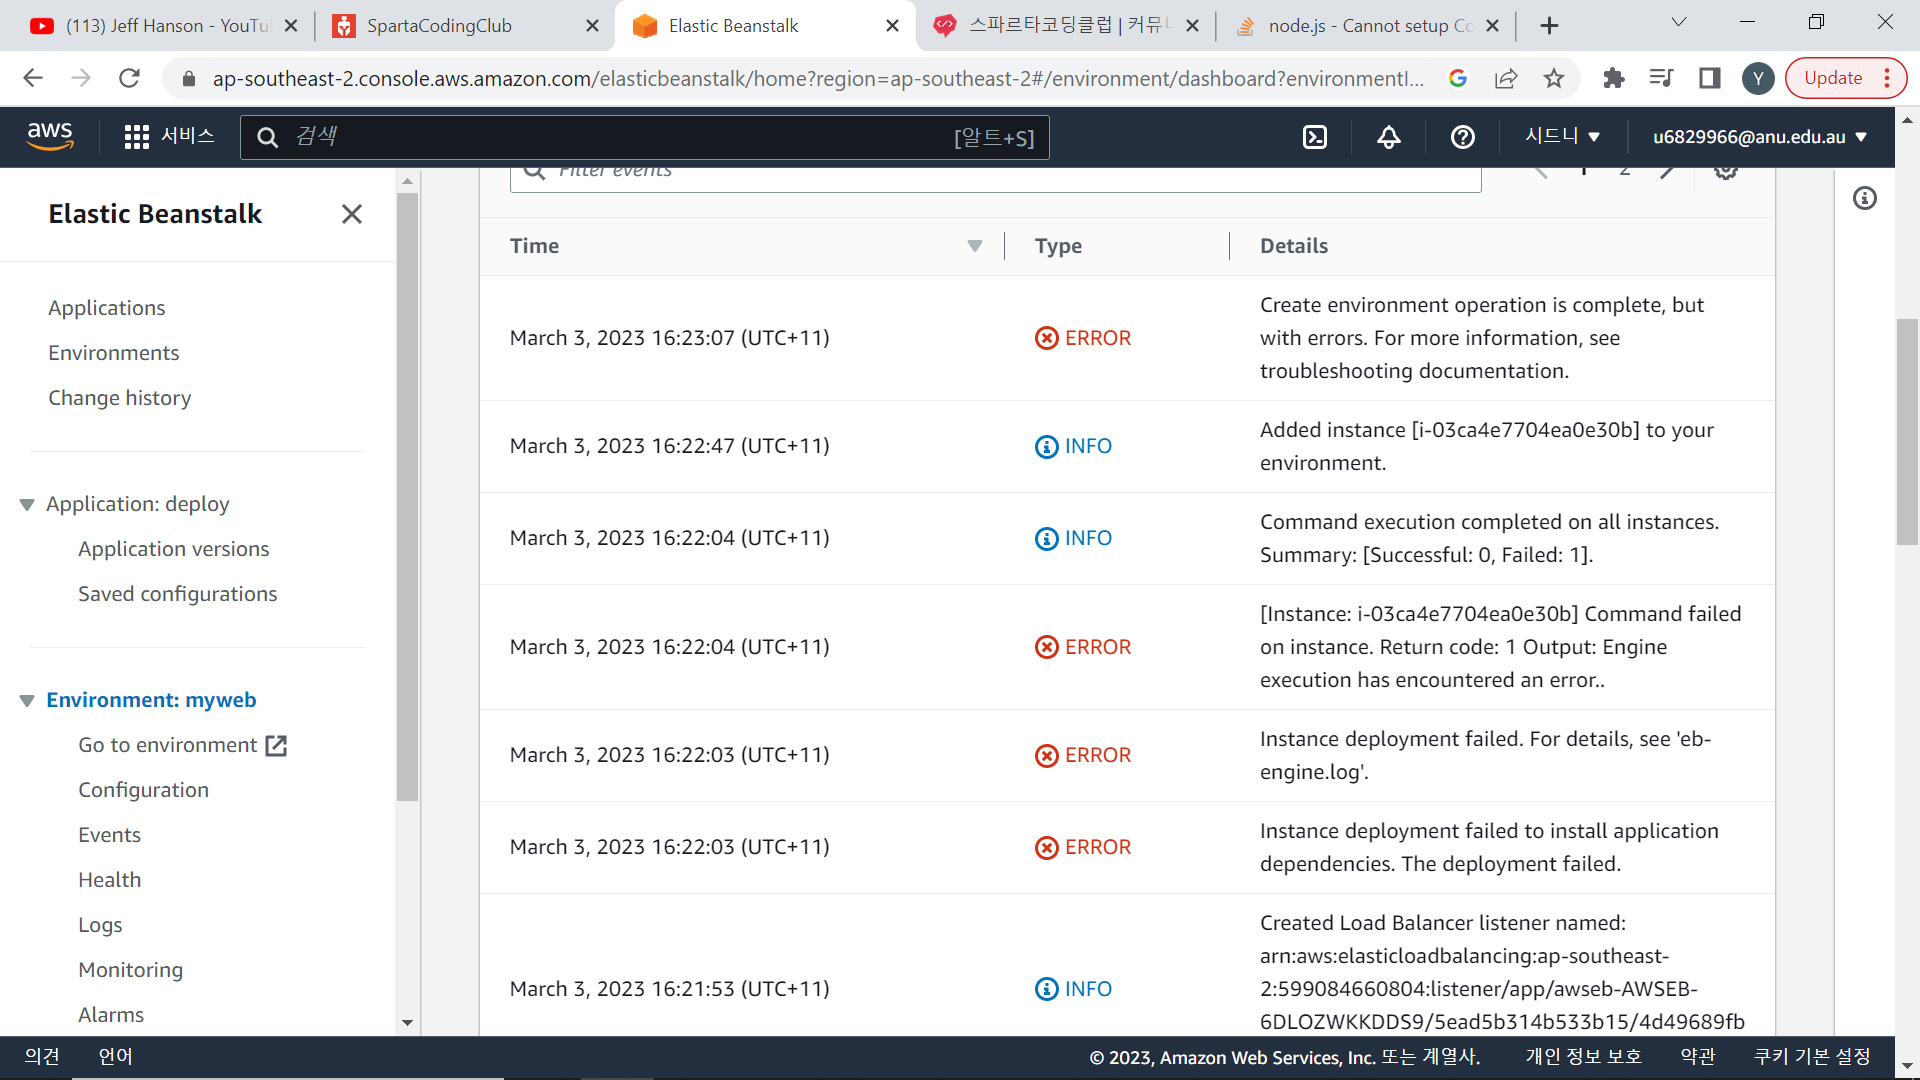The image size is (1920, 1080).
Task: Open a new browser tab
Action: [x=1549, y=26]
